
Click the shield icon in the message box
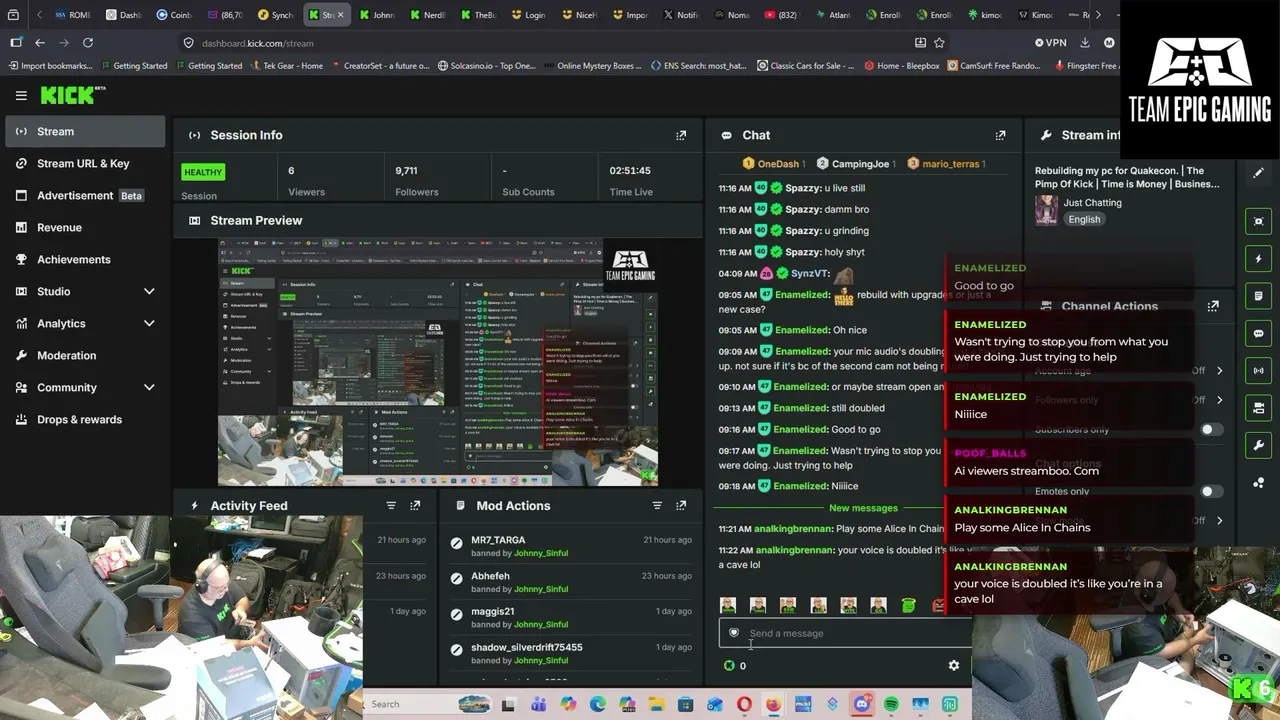point(734,633)
